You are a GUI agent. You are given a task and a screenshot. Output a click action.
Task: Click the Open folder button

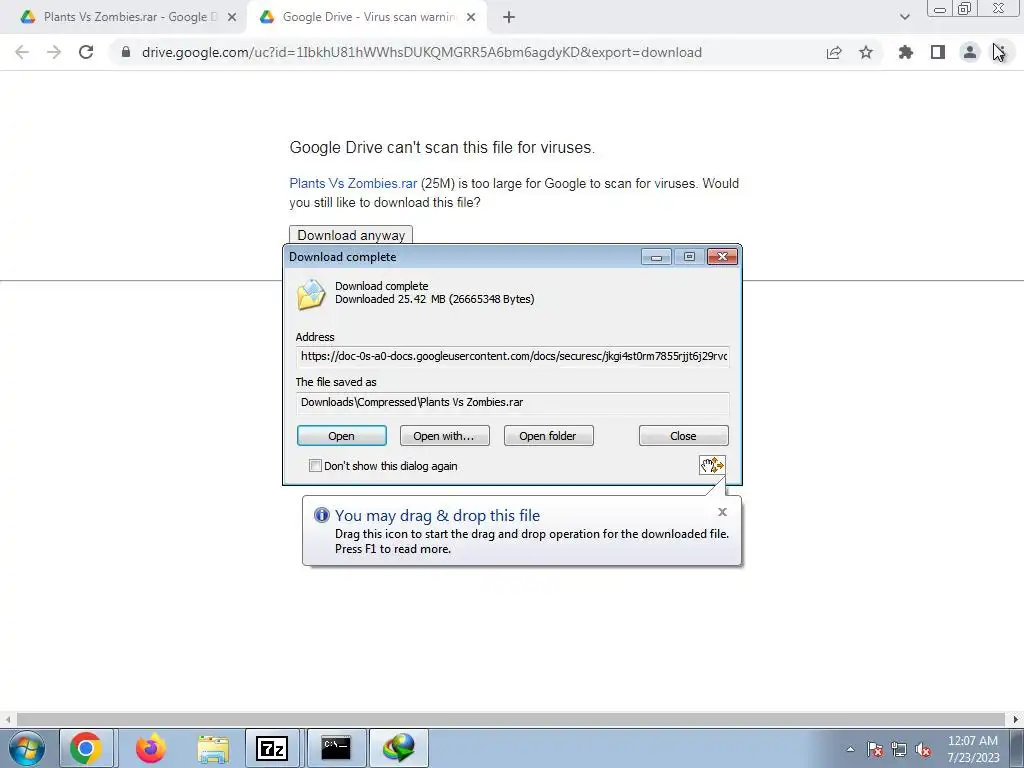[x=549, y=436]
